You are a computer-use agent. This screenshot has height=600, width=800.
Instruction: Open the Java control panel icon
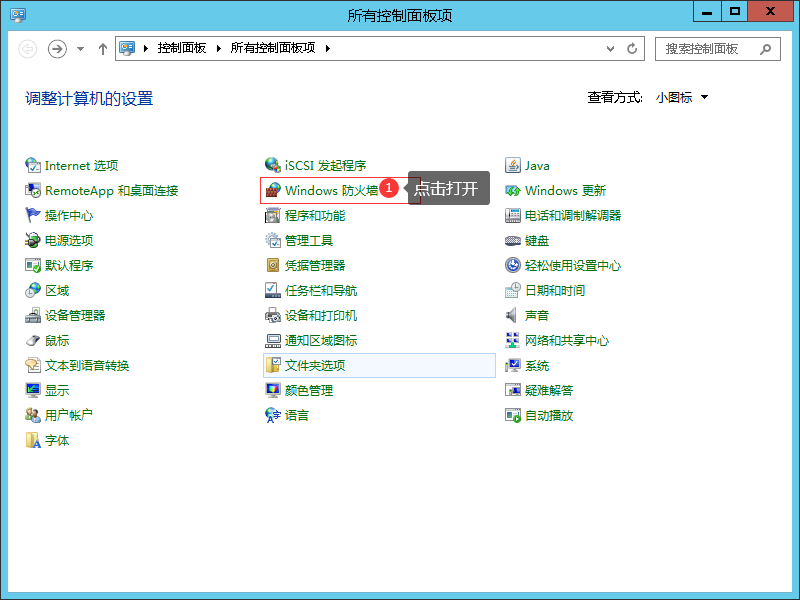(x=513, y=166)
